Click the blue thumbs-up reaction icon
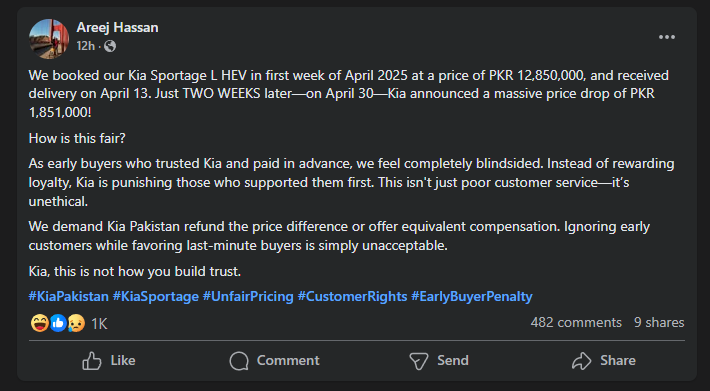 click(x=58, y=323)
